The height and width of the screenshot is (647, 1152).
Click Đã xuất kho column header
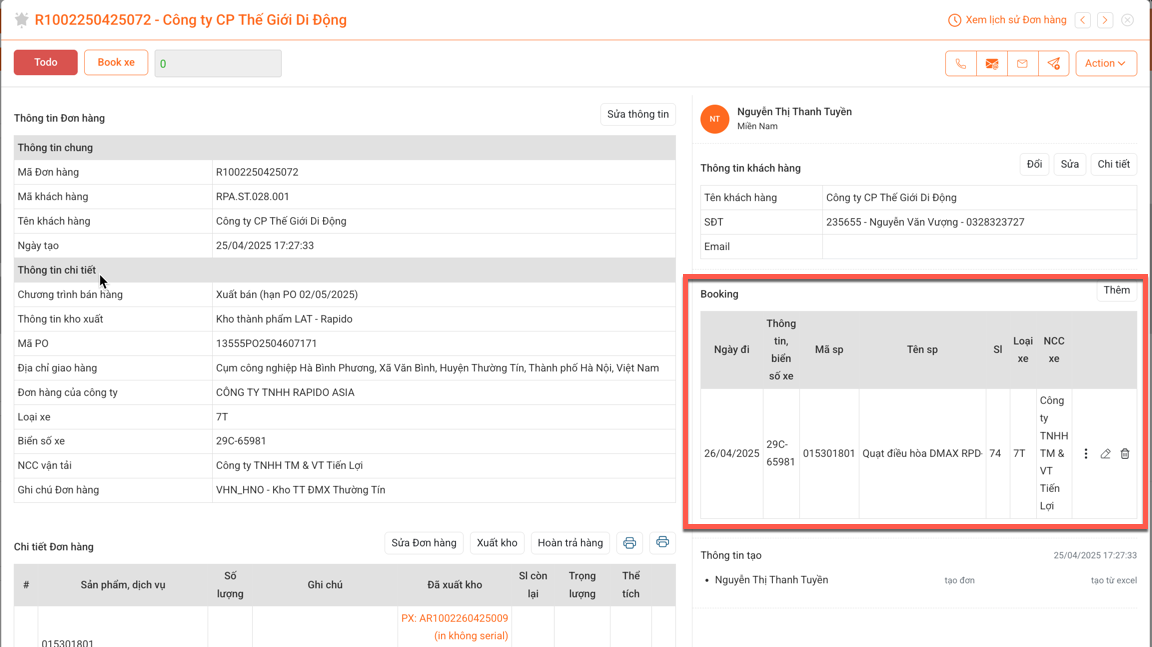pos(455,585)
